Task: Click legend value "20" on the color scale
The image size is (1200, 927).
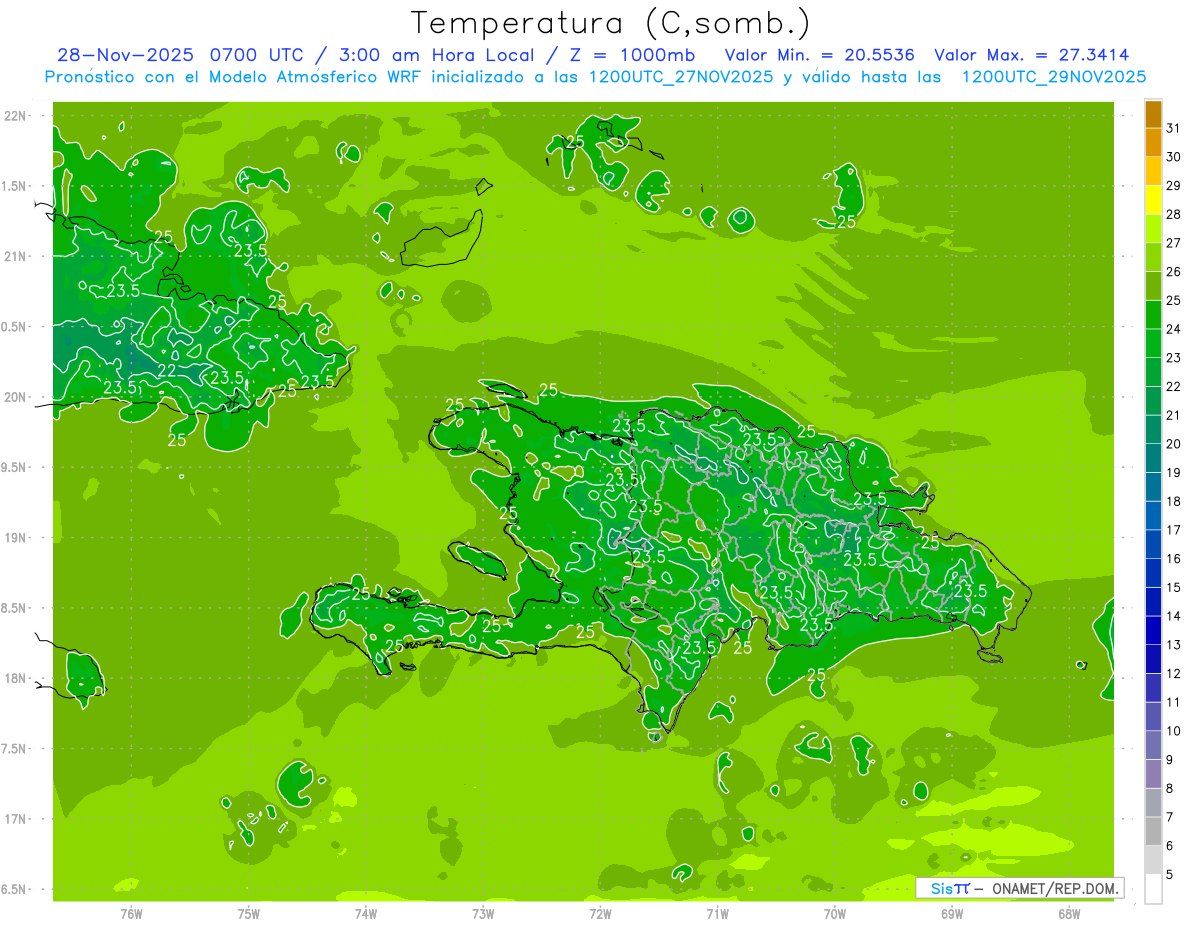Action: (x=1173, y=444)
